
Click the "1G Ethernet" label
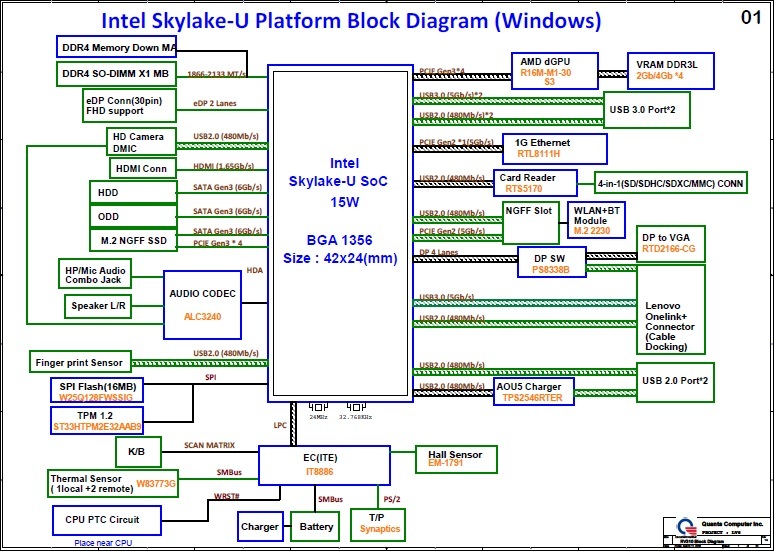click(x=542, y=143)
